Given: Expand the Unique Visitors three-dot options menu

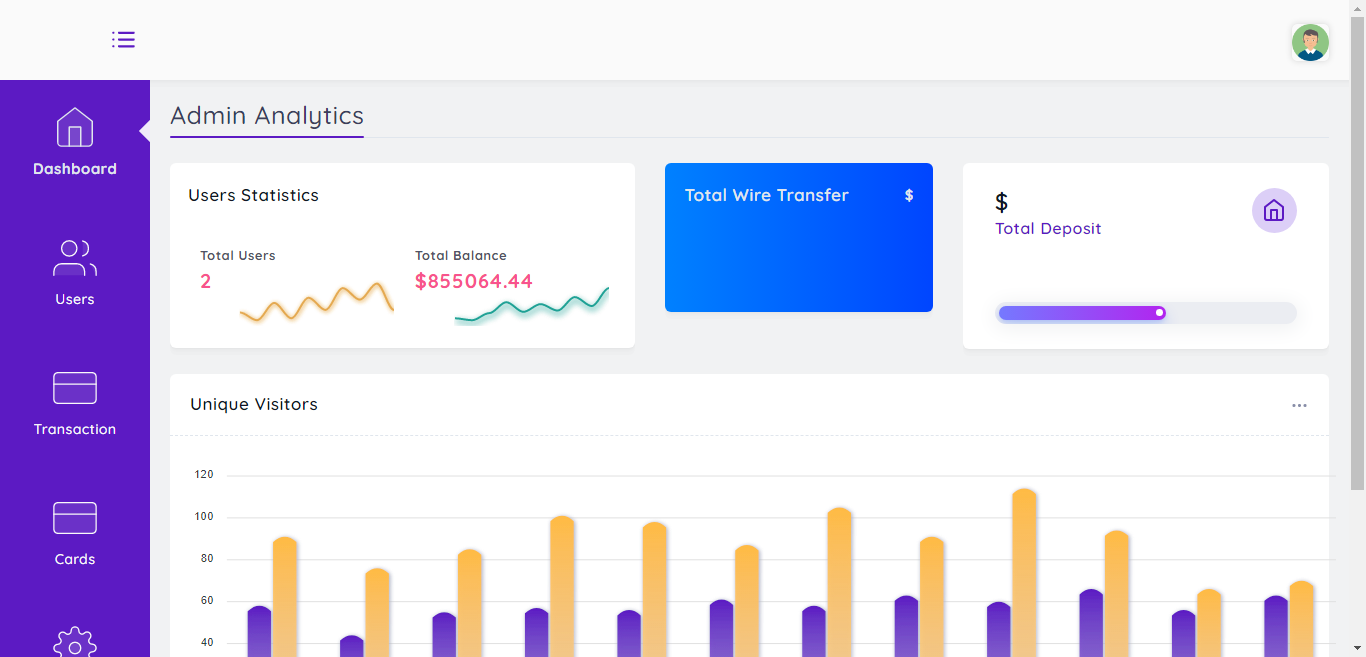Looking at the screenshot, I should (x=1299, y=406).
